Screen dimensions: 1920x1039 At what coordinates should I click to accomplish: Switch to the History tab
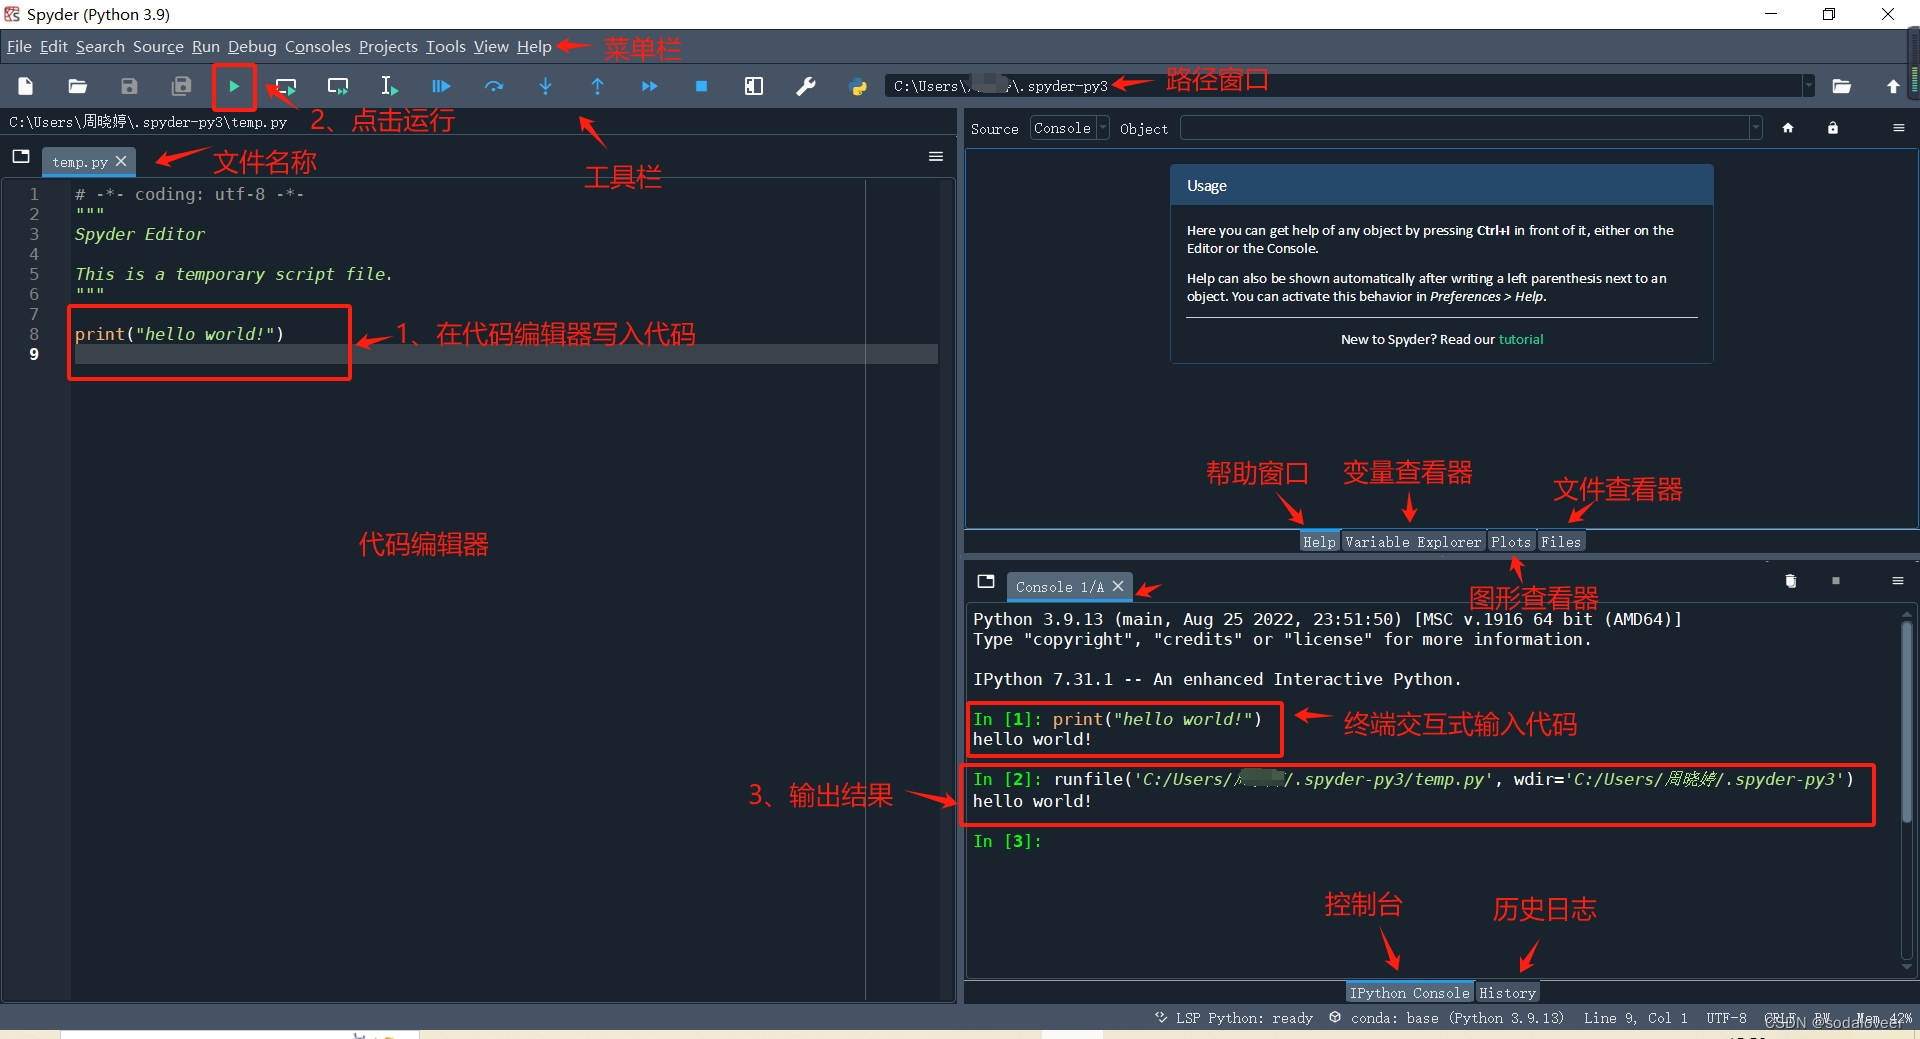pyautogui.click(x=1507, y=992)
